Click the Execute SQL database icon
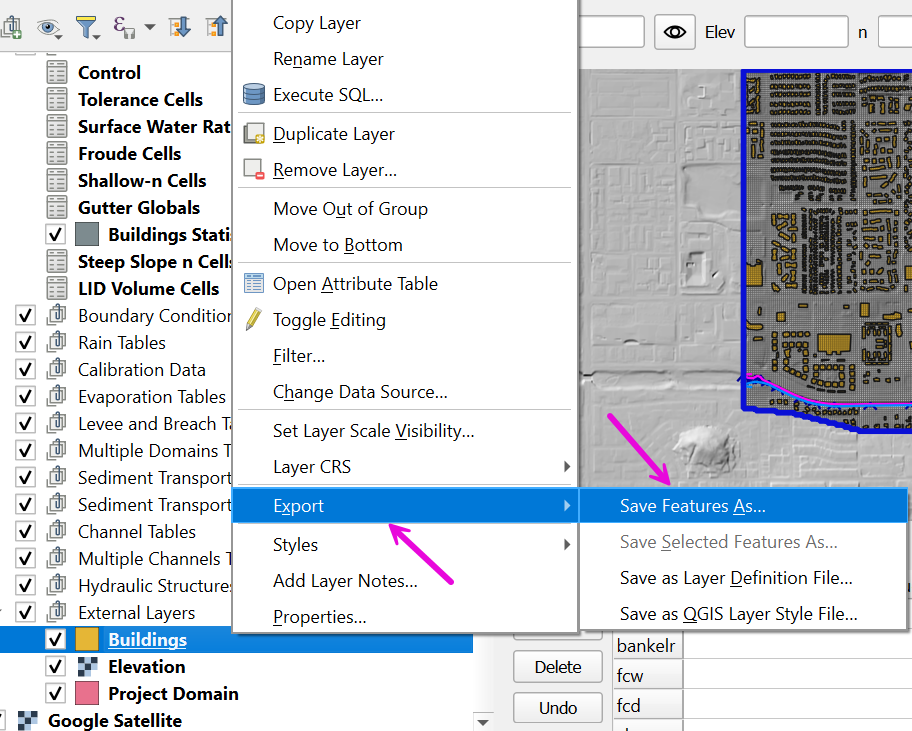 click(254, 95)
